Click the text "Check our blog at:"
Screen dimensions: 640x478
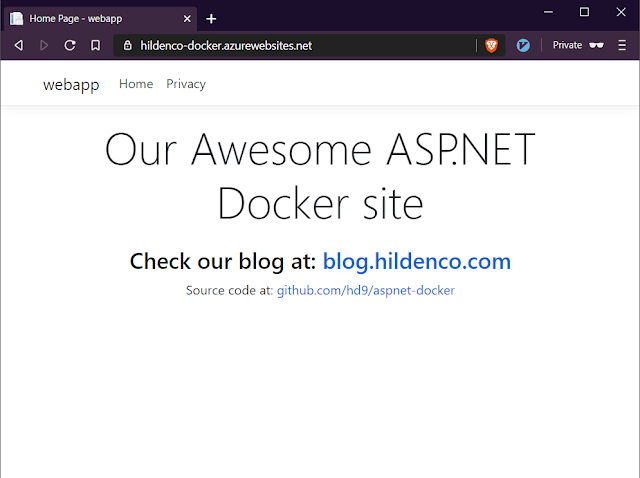point(223,261)
